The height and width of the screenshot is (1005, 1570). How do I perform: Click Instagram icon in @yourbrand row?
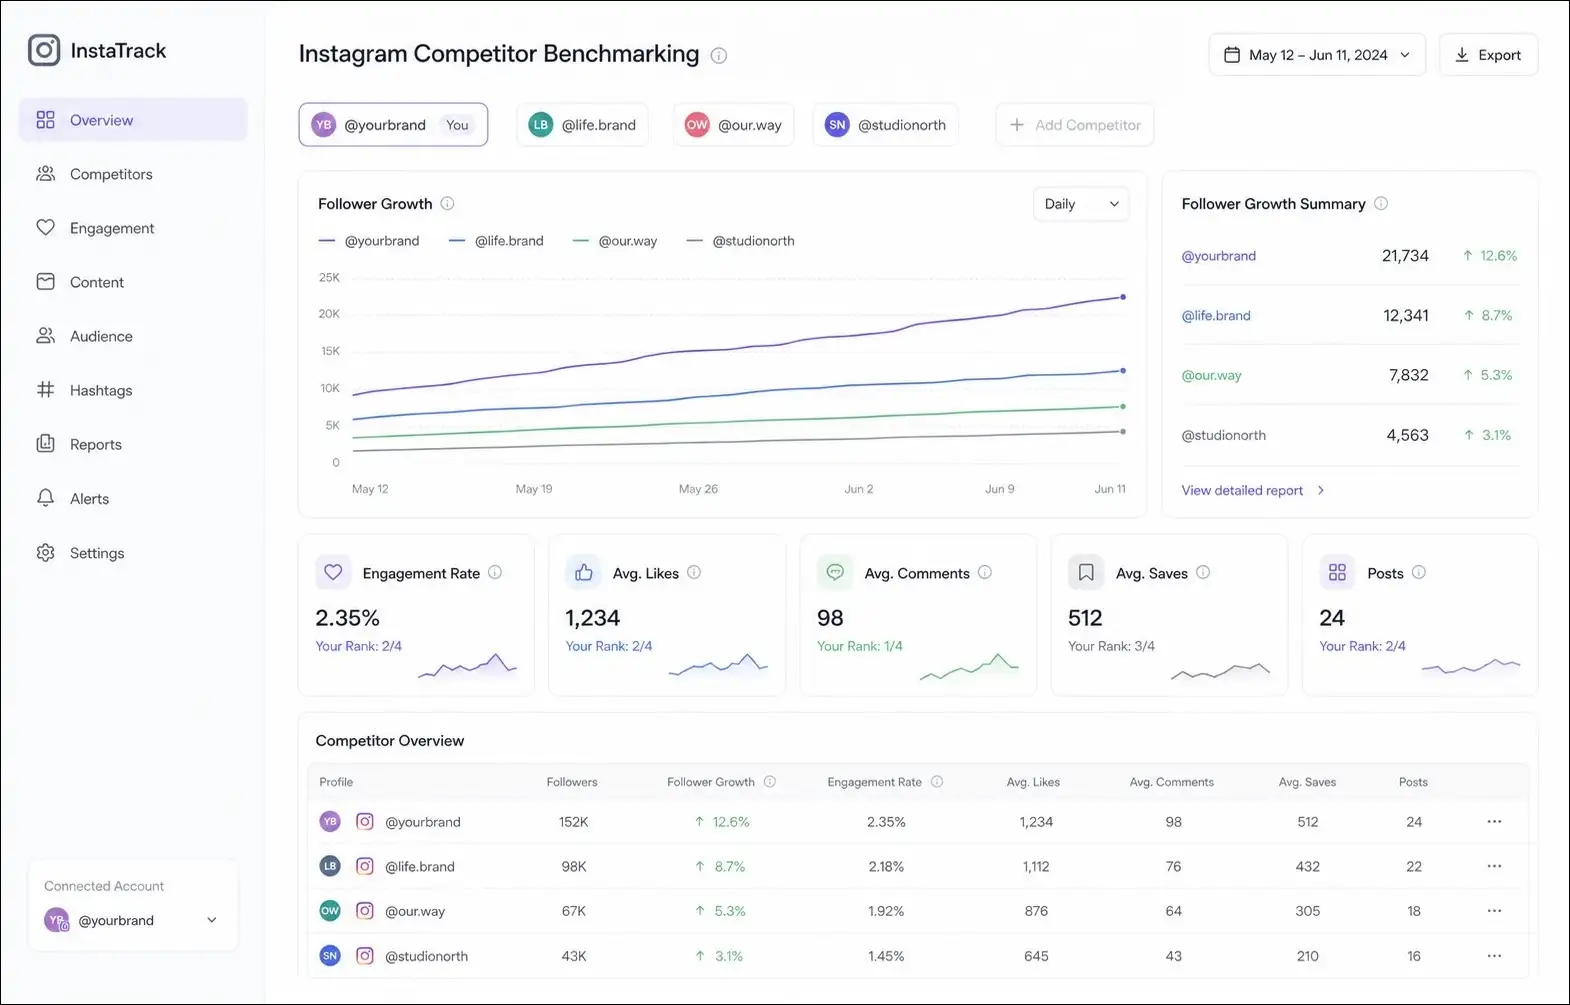[x=365, y=822]
